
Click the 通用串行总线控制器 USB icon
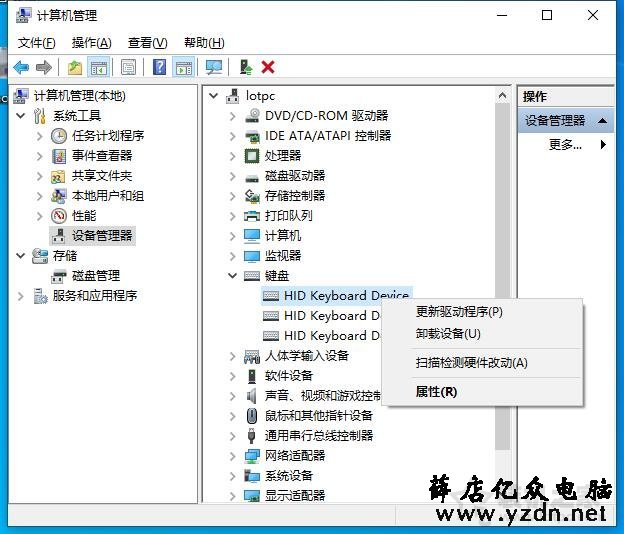(x=252, y=436)
